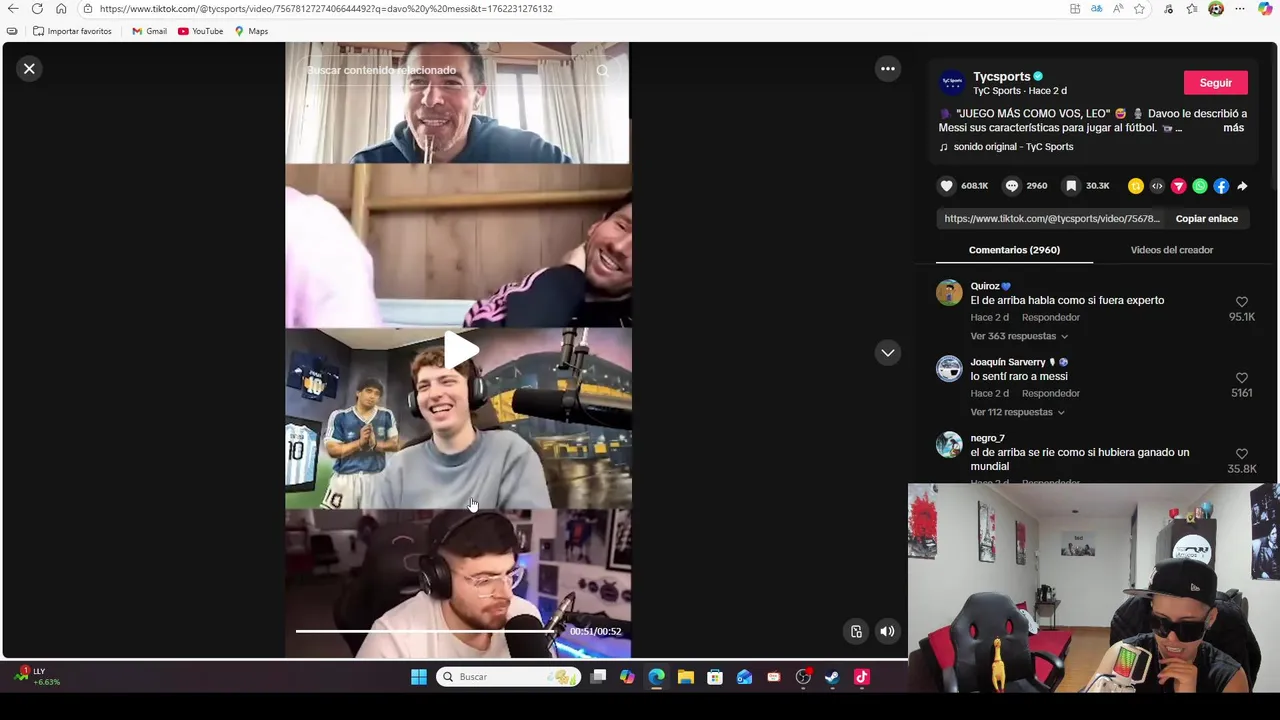The height and width of the screenshot is (720, 1280).
Task: Reply to Quiroz's comment
Action: (x=1050, y=317)
